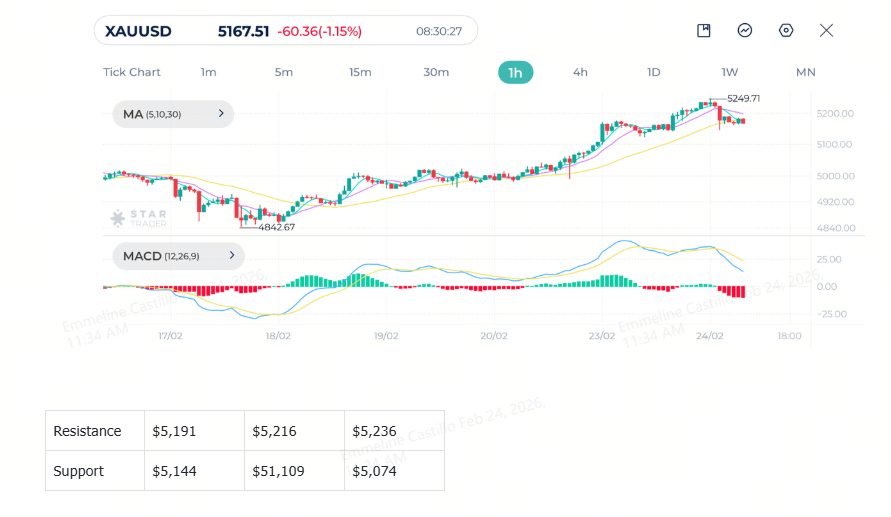Open the MA indicator pill

click(173, 114)
